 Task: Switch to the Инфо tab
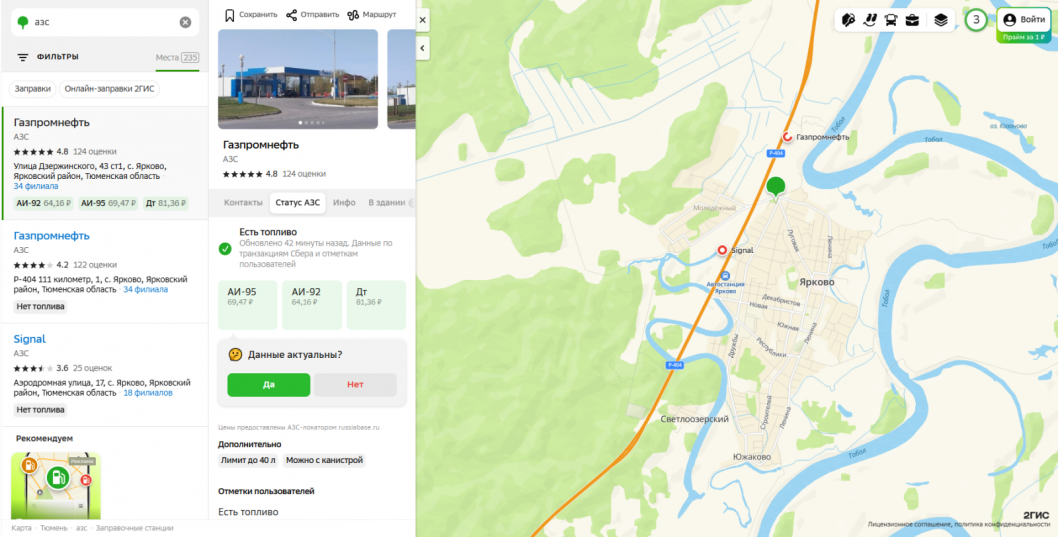pyautogui.click(x=344, y=202)
